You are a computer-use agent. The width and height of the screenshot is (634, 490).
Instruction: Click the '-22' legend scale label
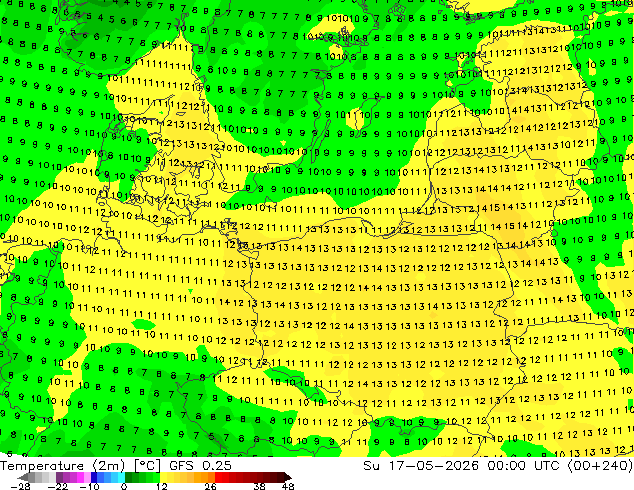coord(58,486)
